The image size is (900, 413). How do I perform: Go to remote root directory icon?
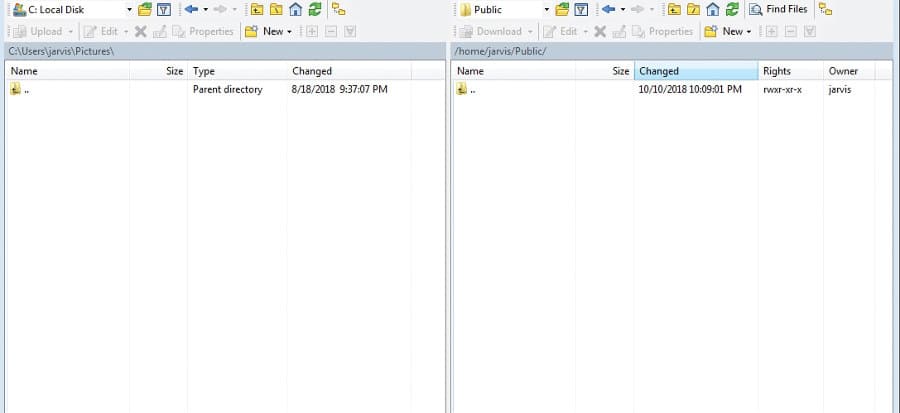pyautogui.click(x=693, y=9)
